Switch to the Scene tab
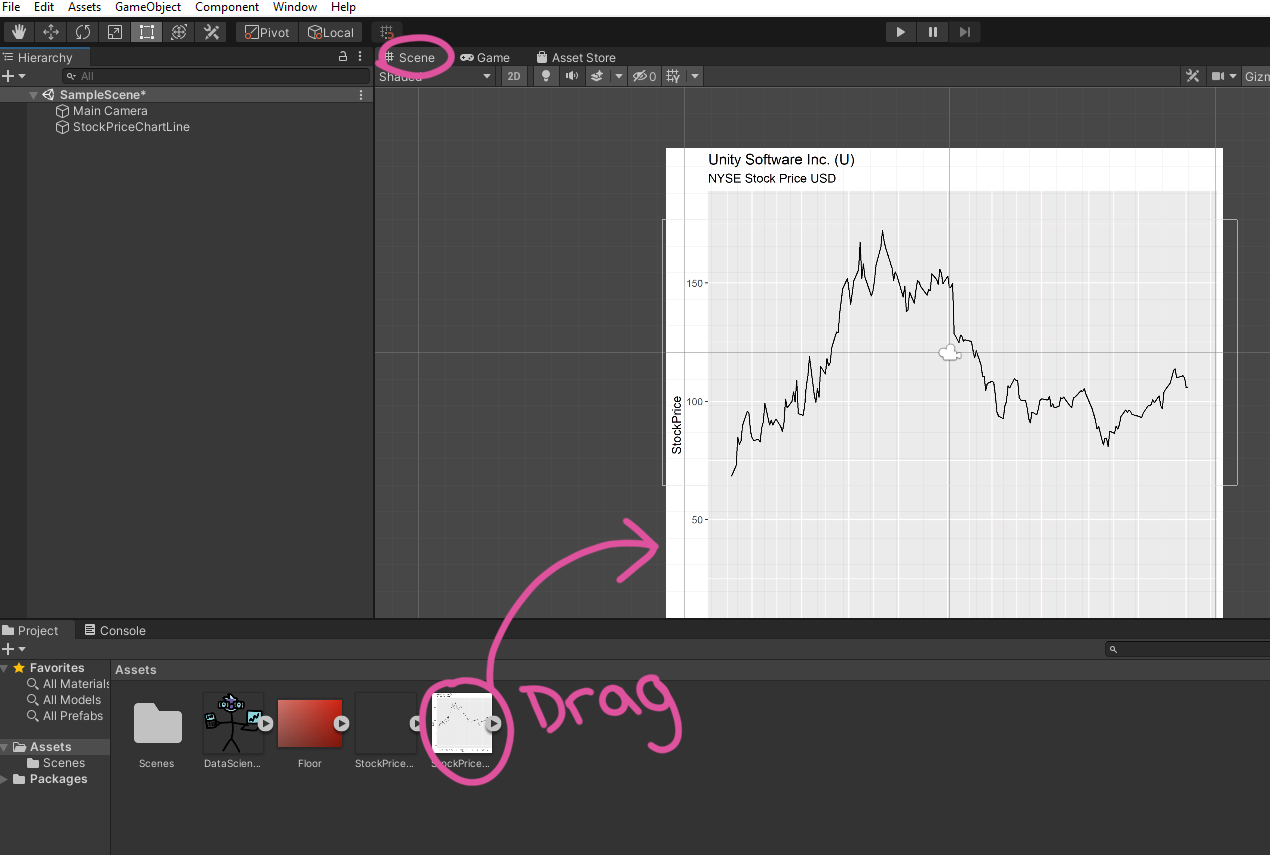Screen dimensions: 1270x855 (x=410, y=57)
